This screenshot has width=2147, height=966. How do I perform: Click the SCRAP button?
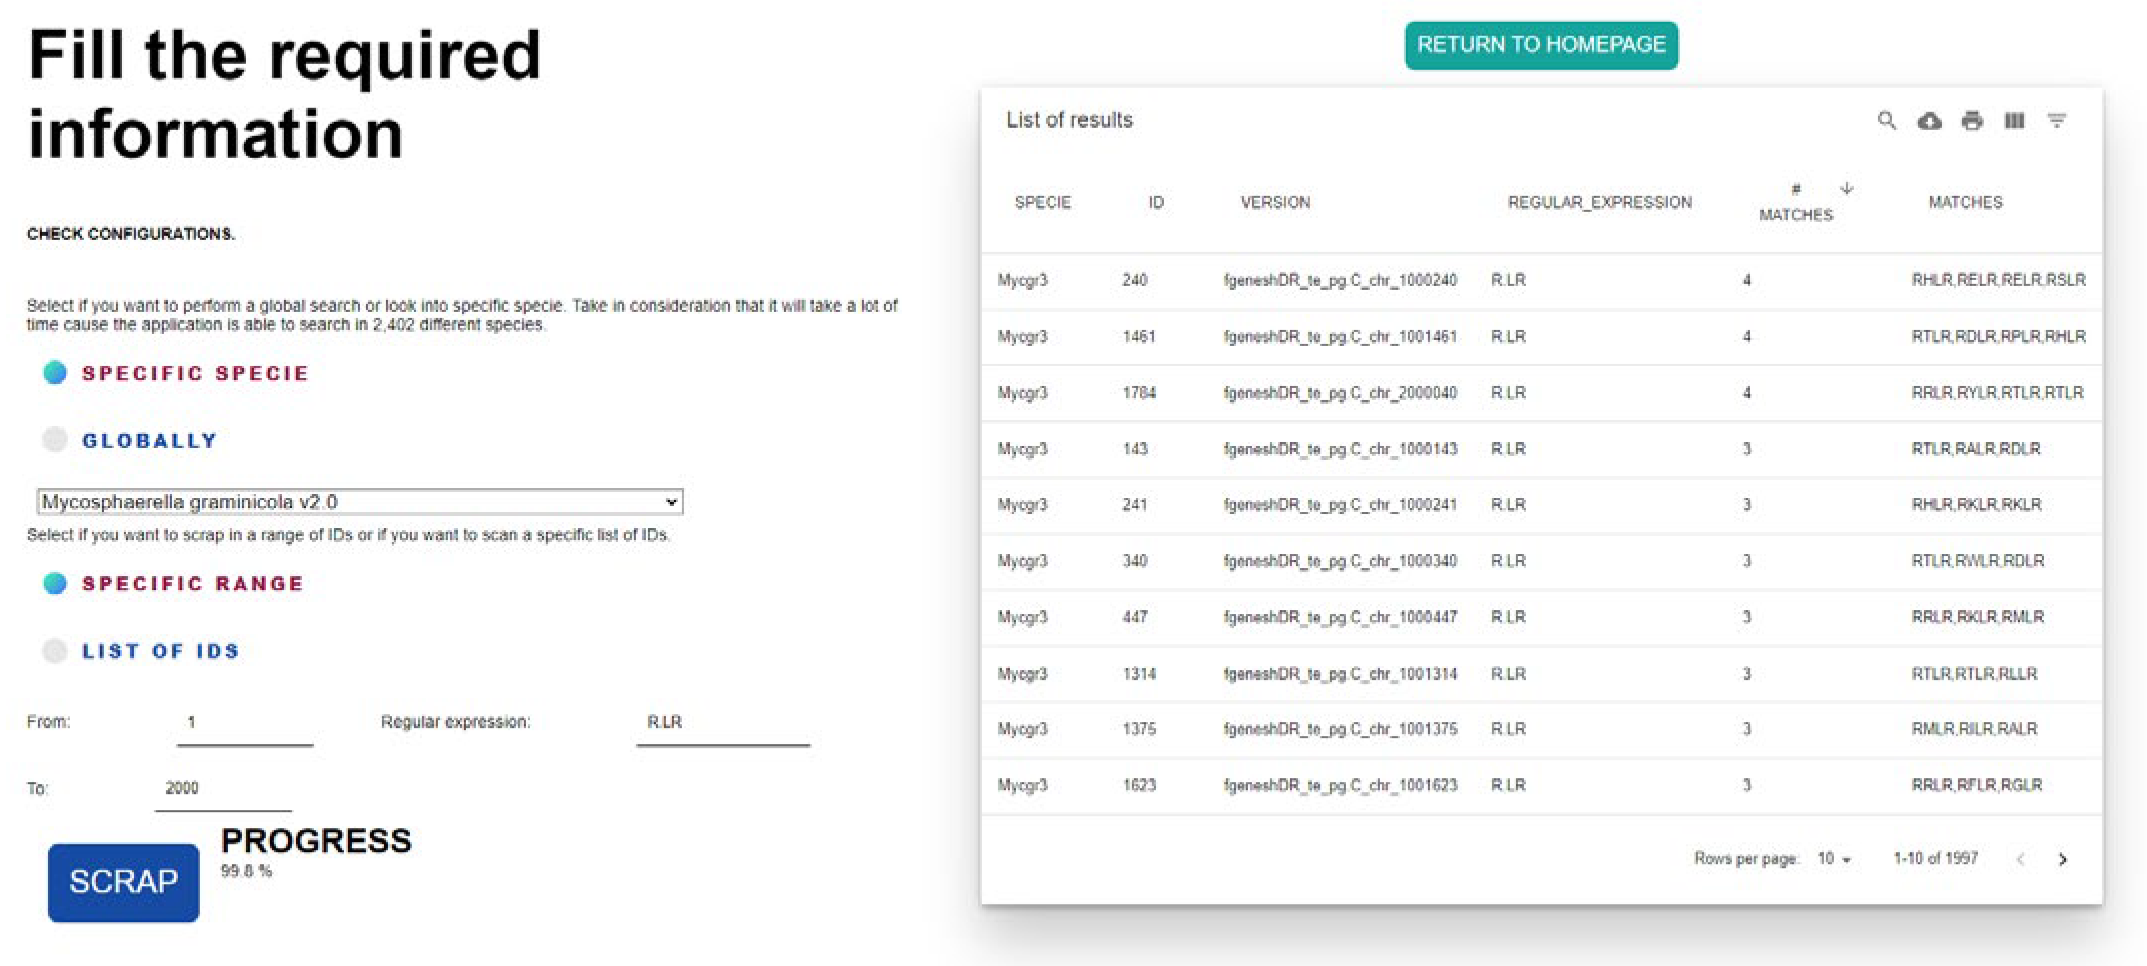(123, 882)
